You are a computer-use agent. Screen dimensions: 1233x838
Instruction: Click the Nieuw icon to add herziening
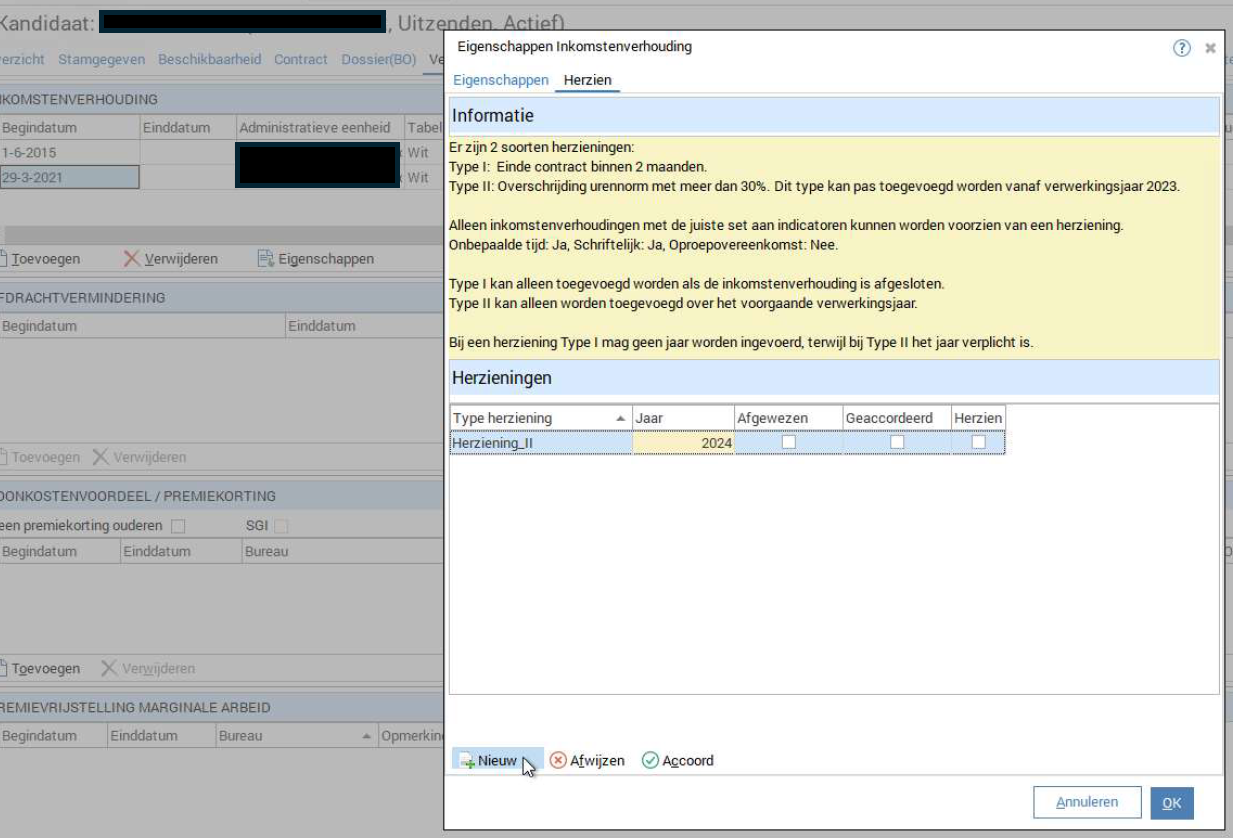coord(467,761)
